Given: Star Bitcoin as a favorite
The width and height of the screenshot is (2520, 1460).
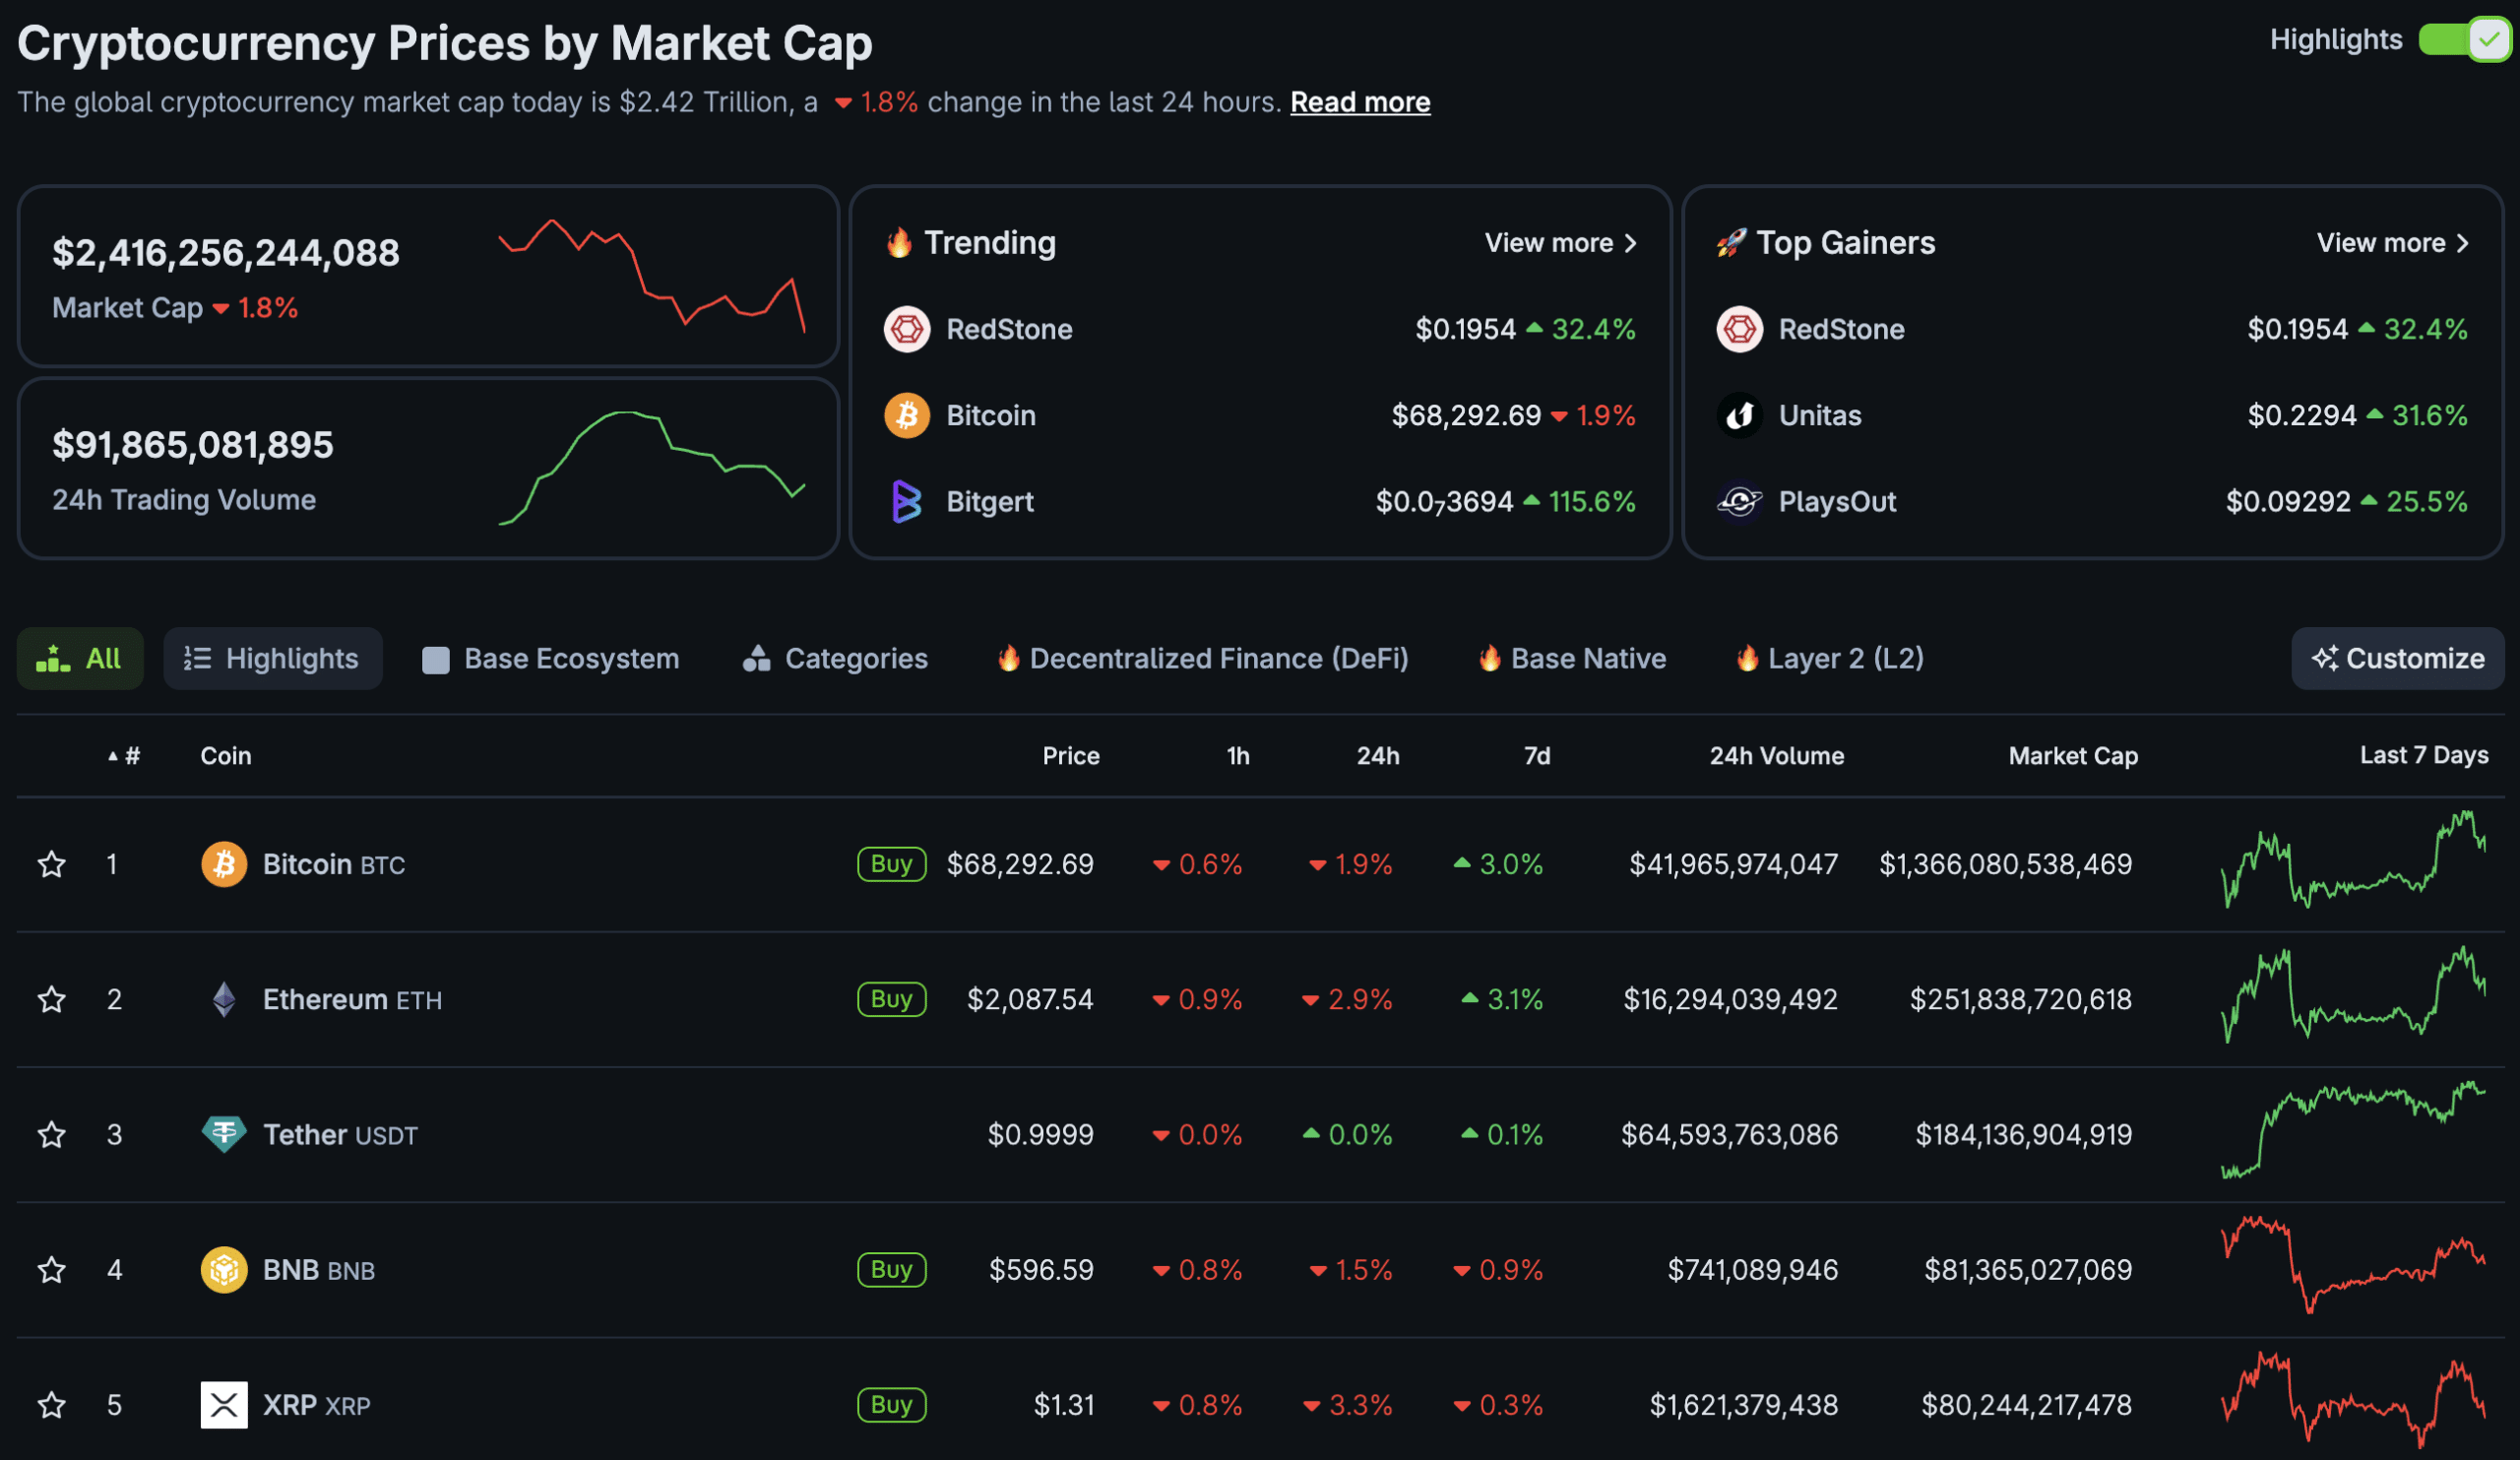Looking at the screenshot, I should tap(50, 864).
